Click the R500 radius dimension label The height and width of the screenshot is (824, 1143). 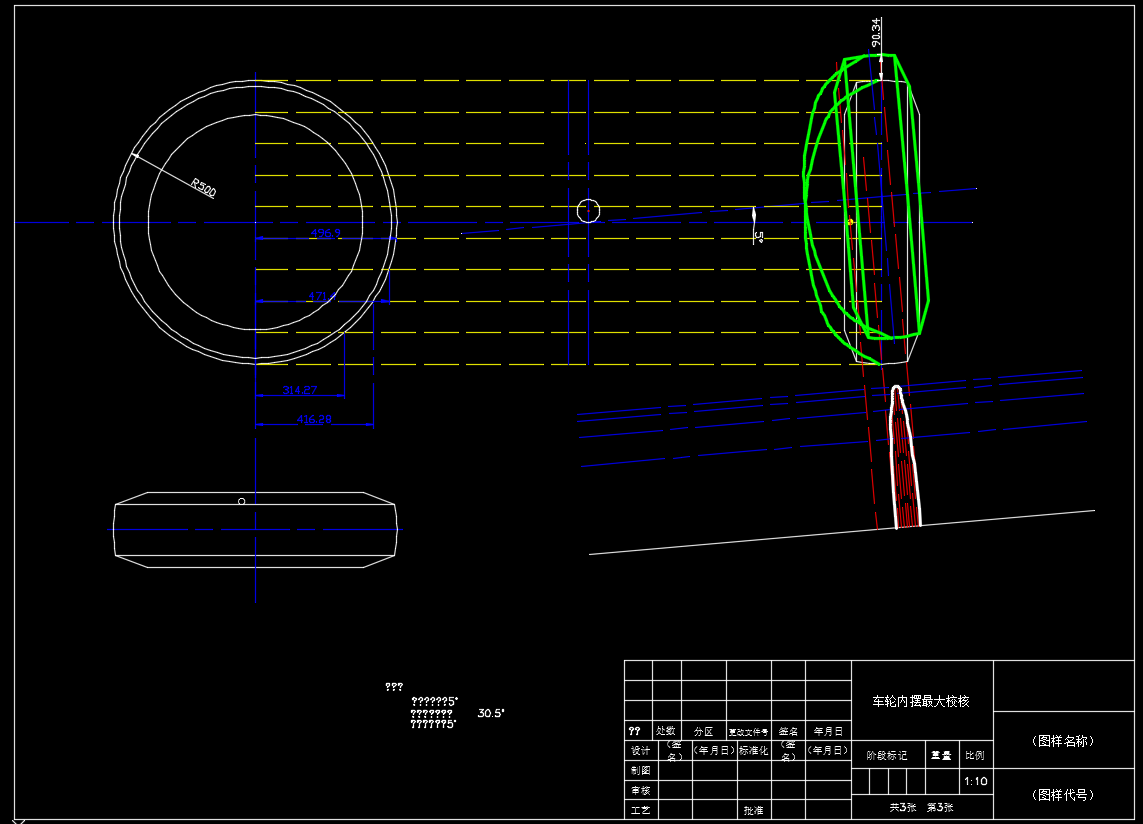203,187
